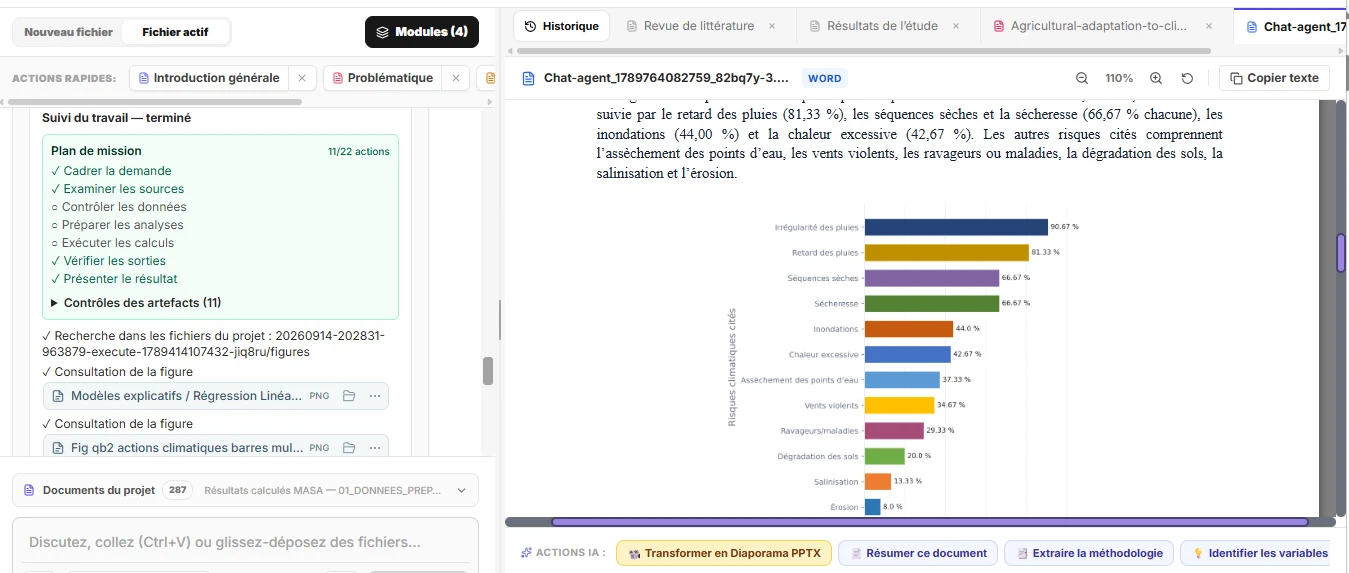Screen dimensions: 1349x573
Task: Click the Documents du projet document icon
Action: pyautogui.click(x=28, y=490)
